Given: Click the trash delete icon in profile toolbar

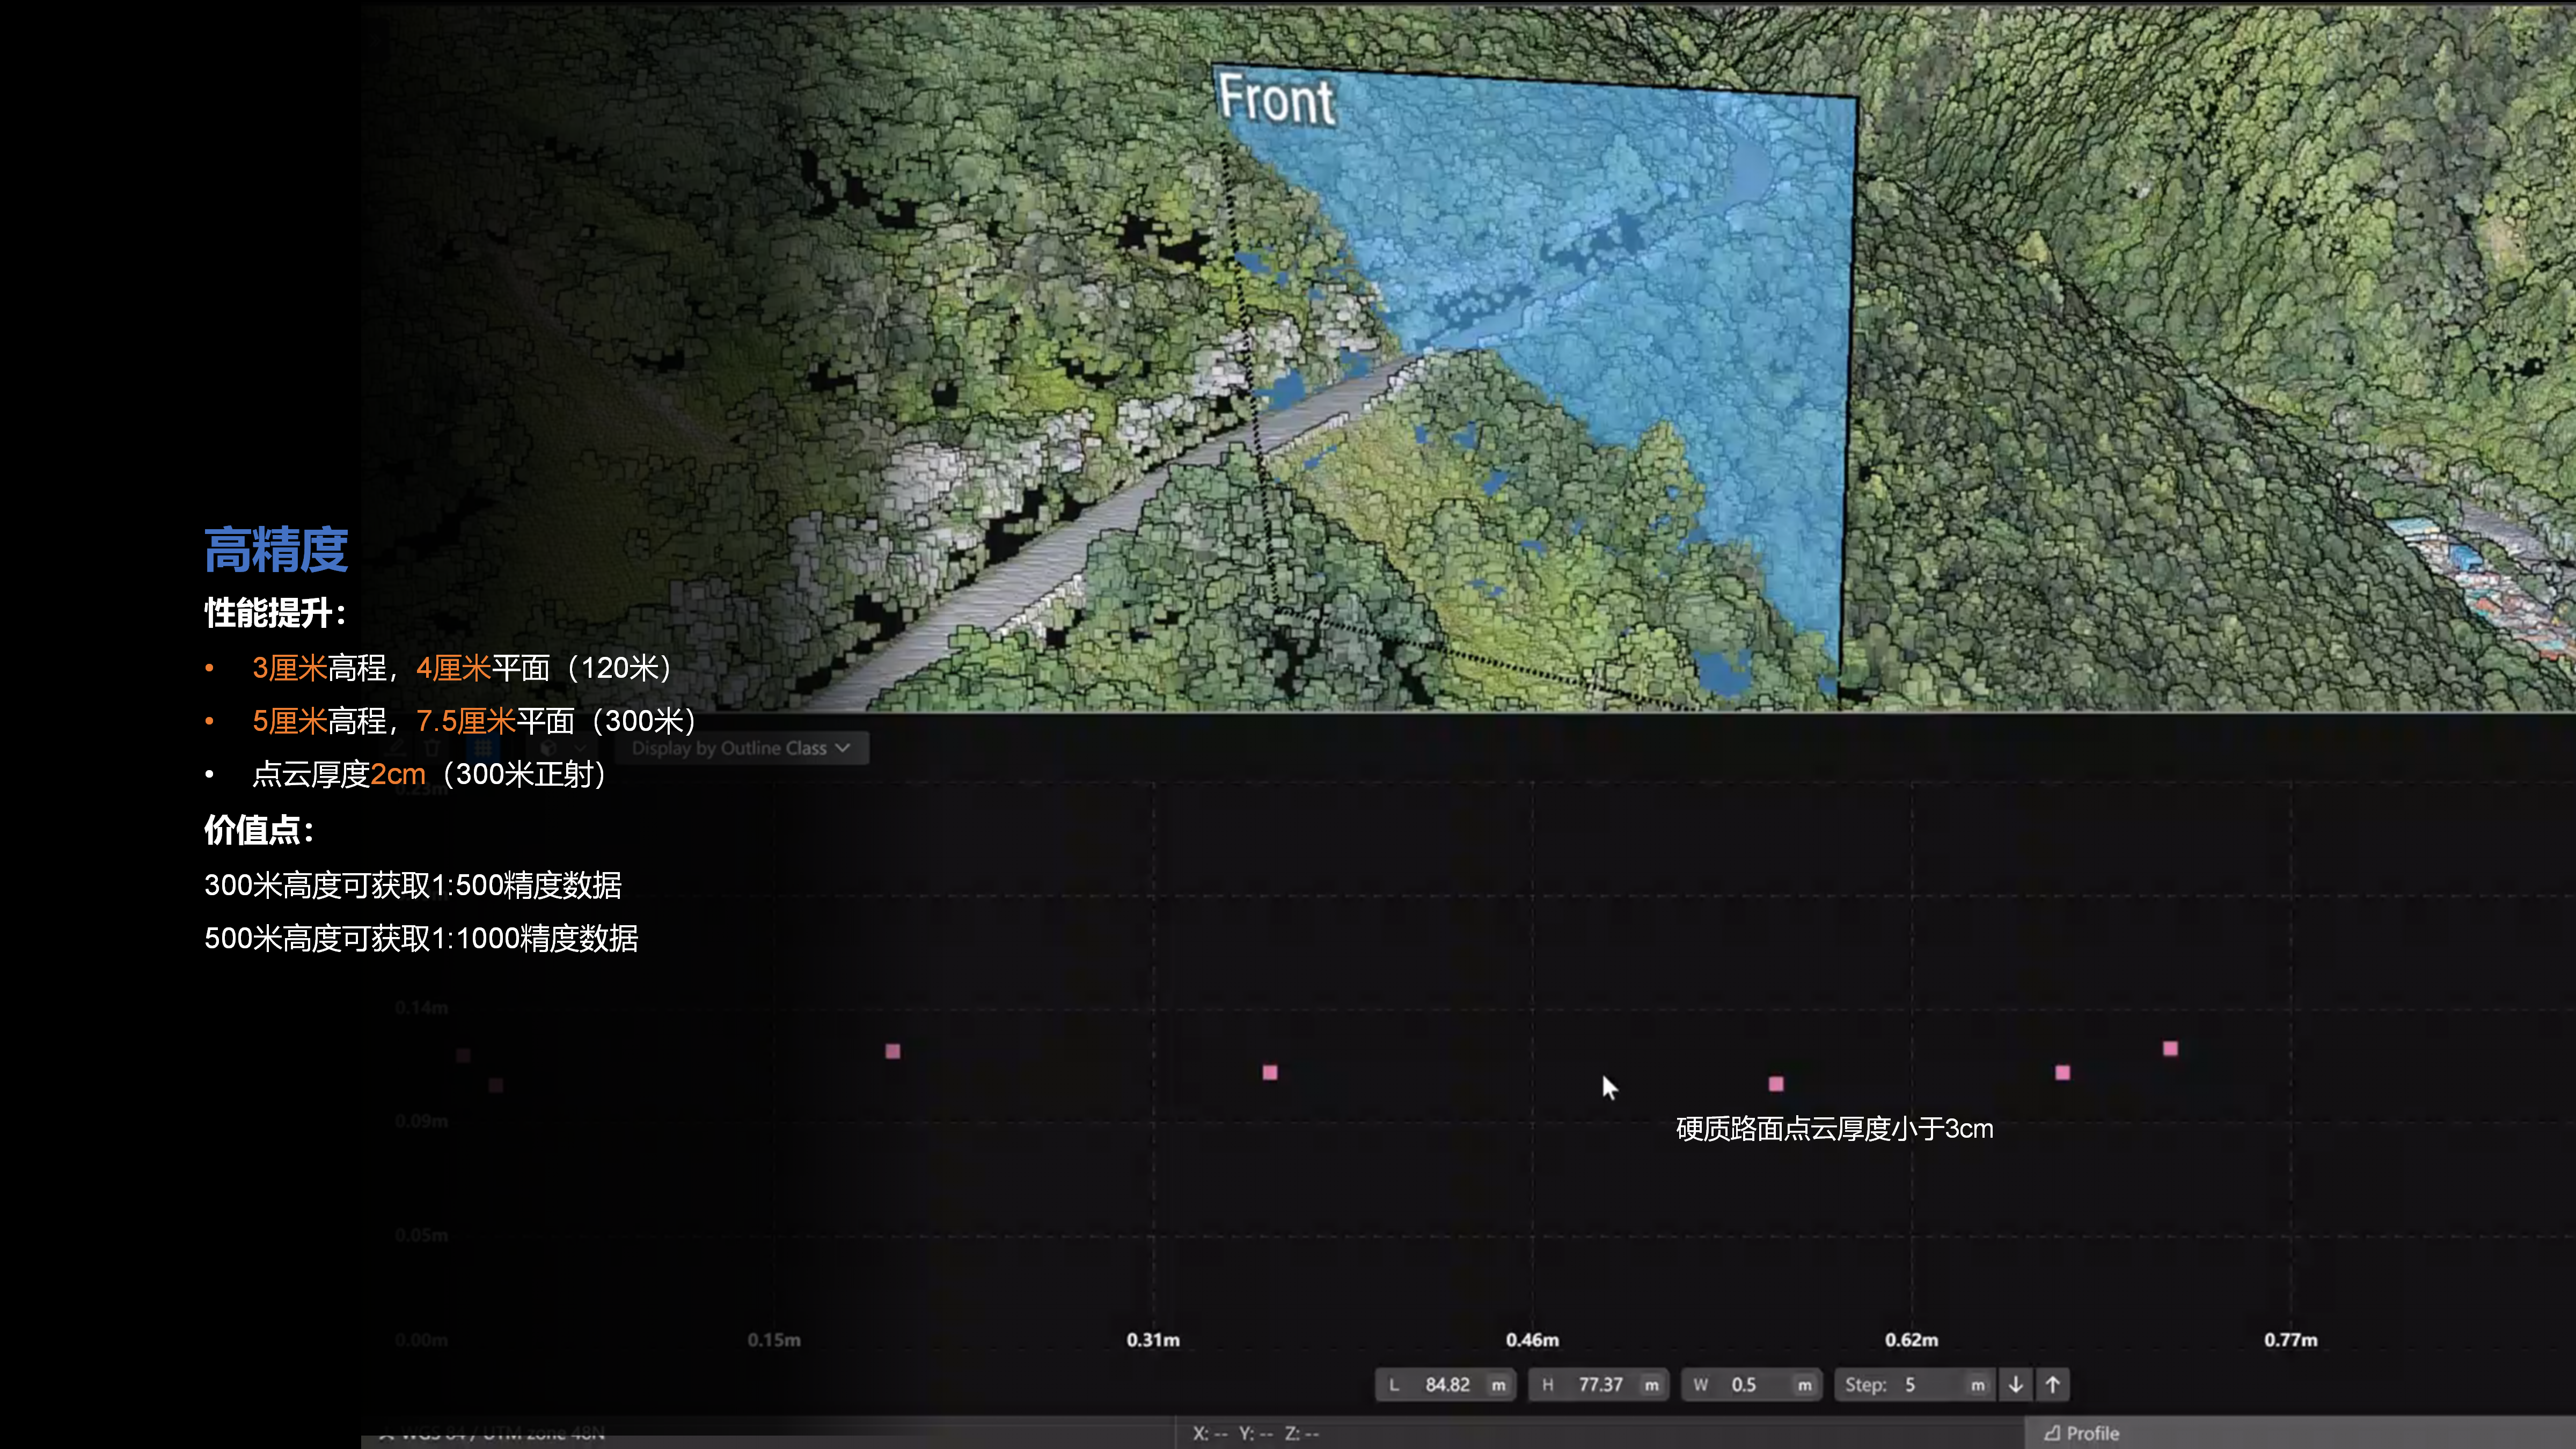Looking at the screenshot, I should pyautogui.click(x=433, y=748).
